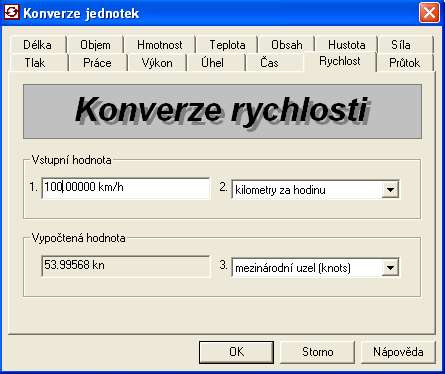
Task: Switch to the Práce tab
Action: pos(97,63)
